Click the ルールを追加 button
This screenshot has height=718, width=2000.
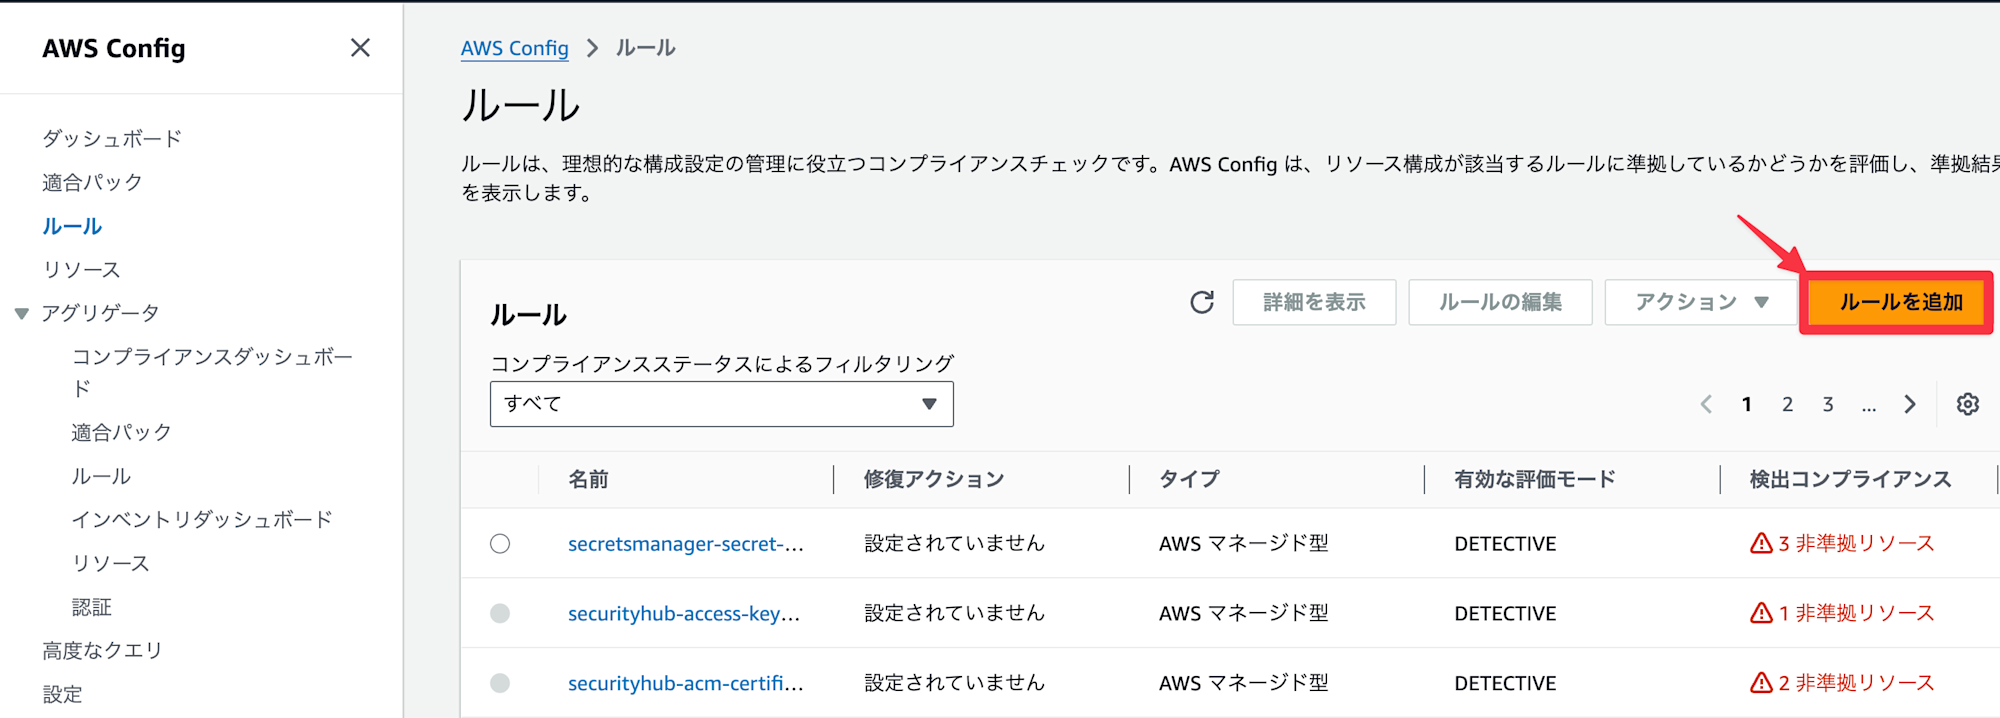click(1900, 302)
